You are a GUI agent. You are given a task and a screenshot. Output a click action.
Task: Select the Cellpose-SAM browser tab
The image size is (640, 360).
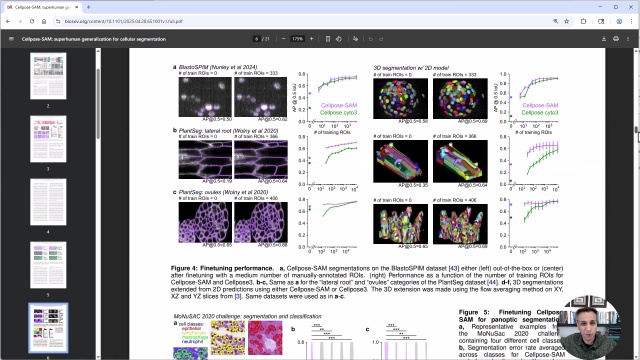43,7
